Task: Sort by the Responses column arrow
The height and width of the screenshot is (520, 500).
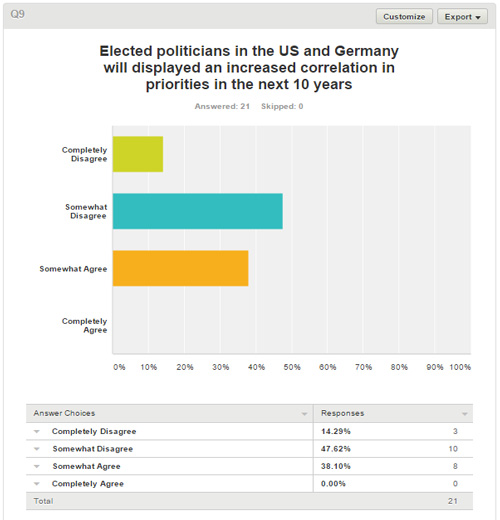Action: 464,414
